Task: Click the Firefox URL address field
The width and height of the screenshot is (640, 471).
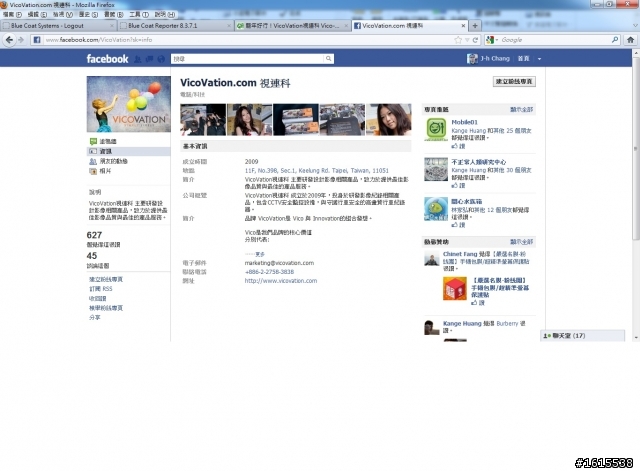Action: (248, 40)
